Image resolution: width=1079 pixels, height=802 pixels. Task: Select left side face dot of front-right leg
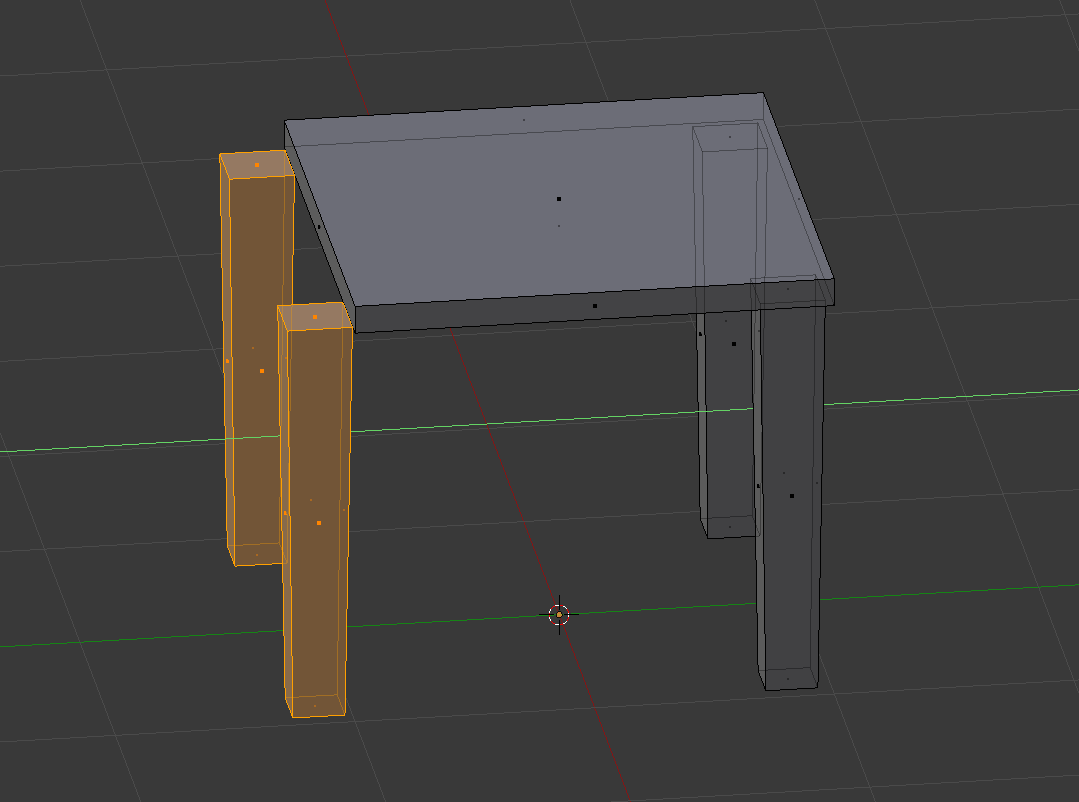click(758, 486)
